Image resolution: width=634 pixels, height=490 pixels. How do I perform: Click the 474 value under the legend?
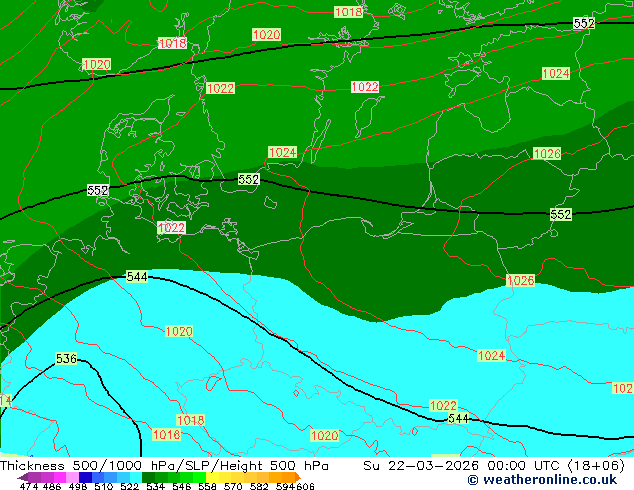click(29, 486)
